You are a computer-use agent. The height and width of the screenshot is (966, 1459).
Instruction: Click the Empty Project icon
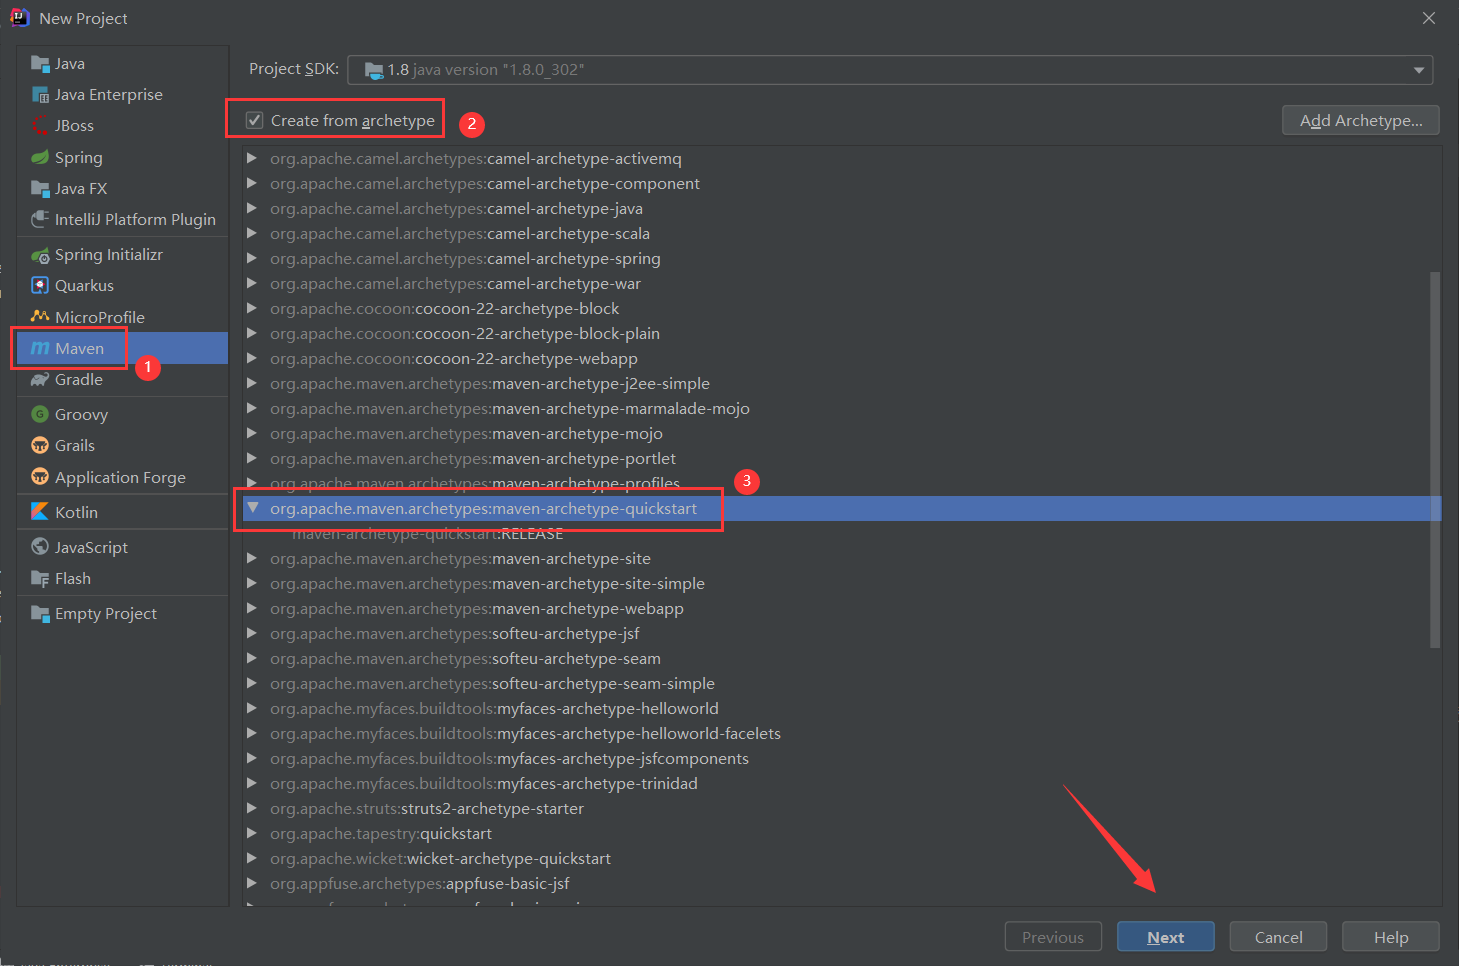coord(40,613)
